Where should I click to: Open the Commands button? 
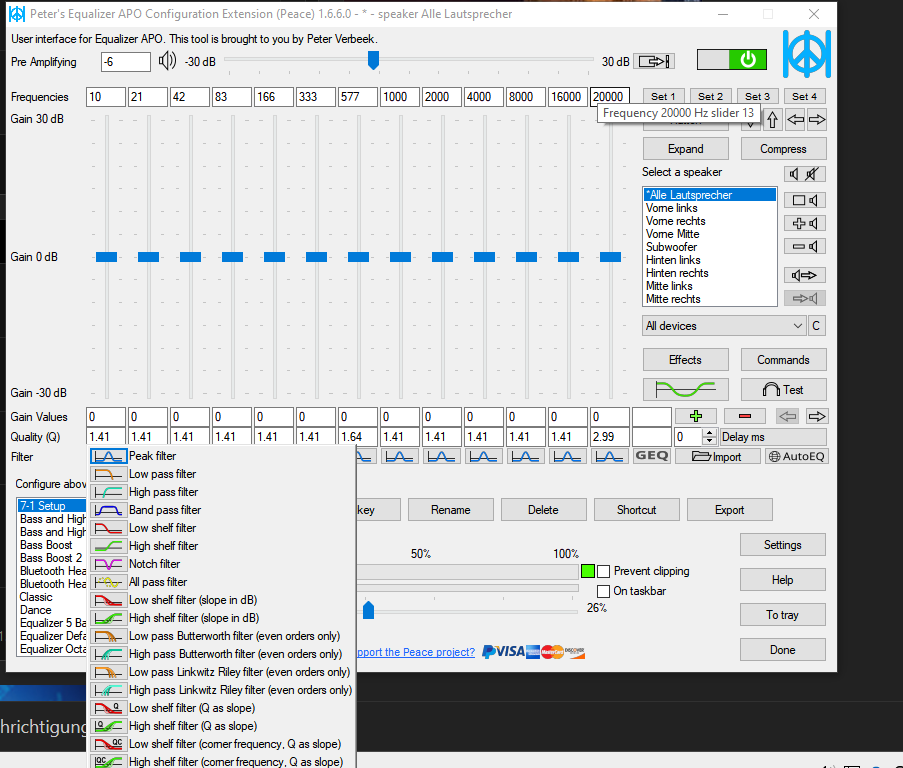[x=783, y=360]
